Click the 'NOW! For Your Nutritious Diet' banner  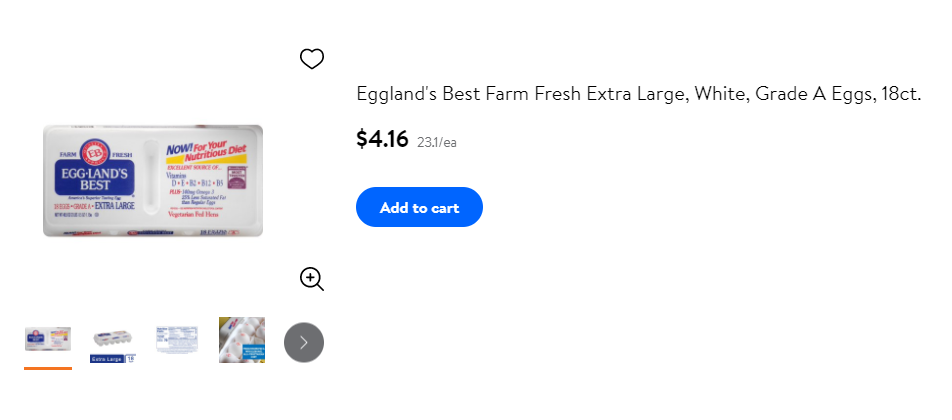[206, 154]
